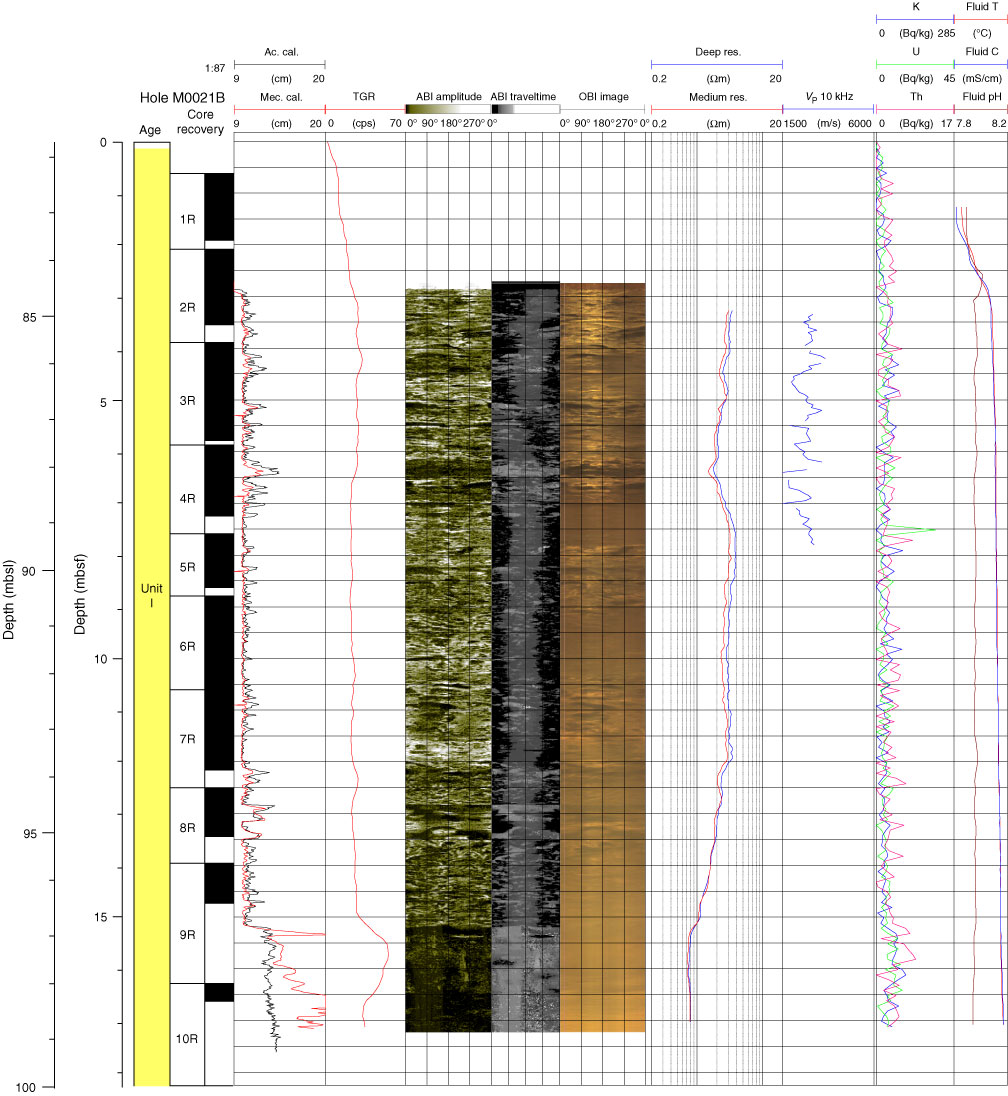Select the Fluid pH track label

click(980, 97)
